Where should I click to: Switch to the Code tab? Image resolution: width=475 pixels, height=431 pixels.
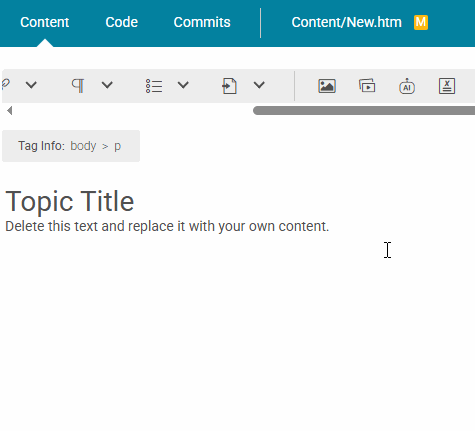121,22
